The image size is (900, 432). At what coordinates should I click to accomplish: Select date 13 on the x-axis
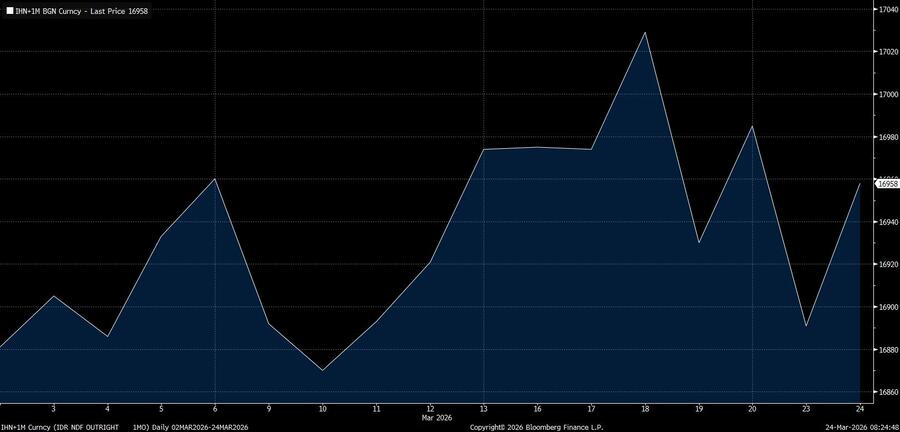pyautogui.click(x=483, y=409)
